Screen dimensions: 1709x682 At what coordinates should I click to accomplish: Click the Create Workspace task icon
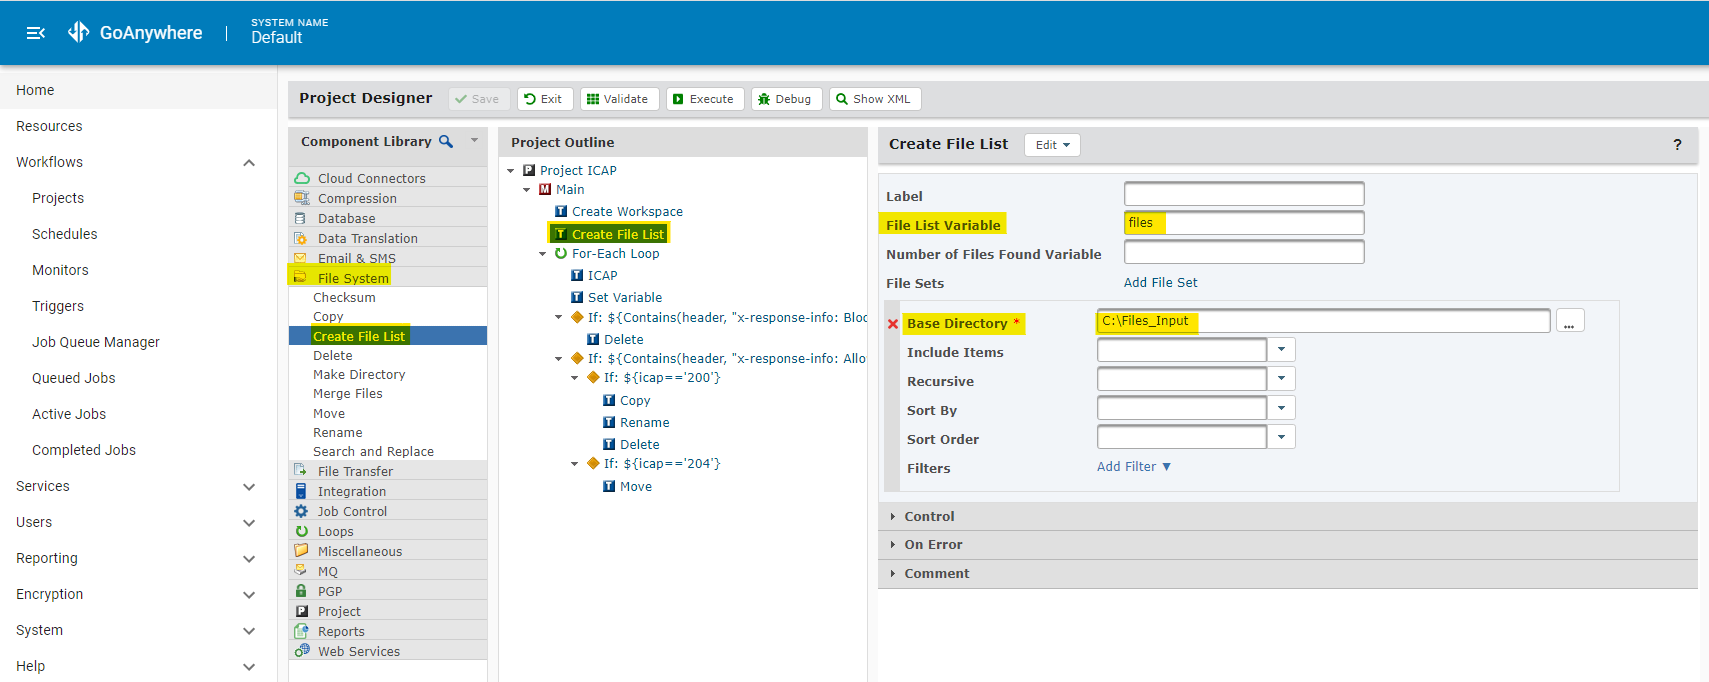[x=561, y=212]
